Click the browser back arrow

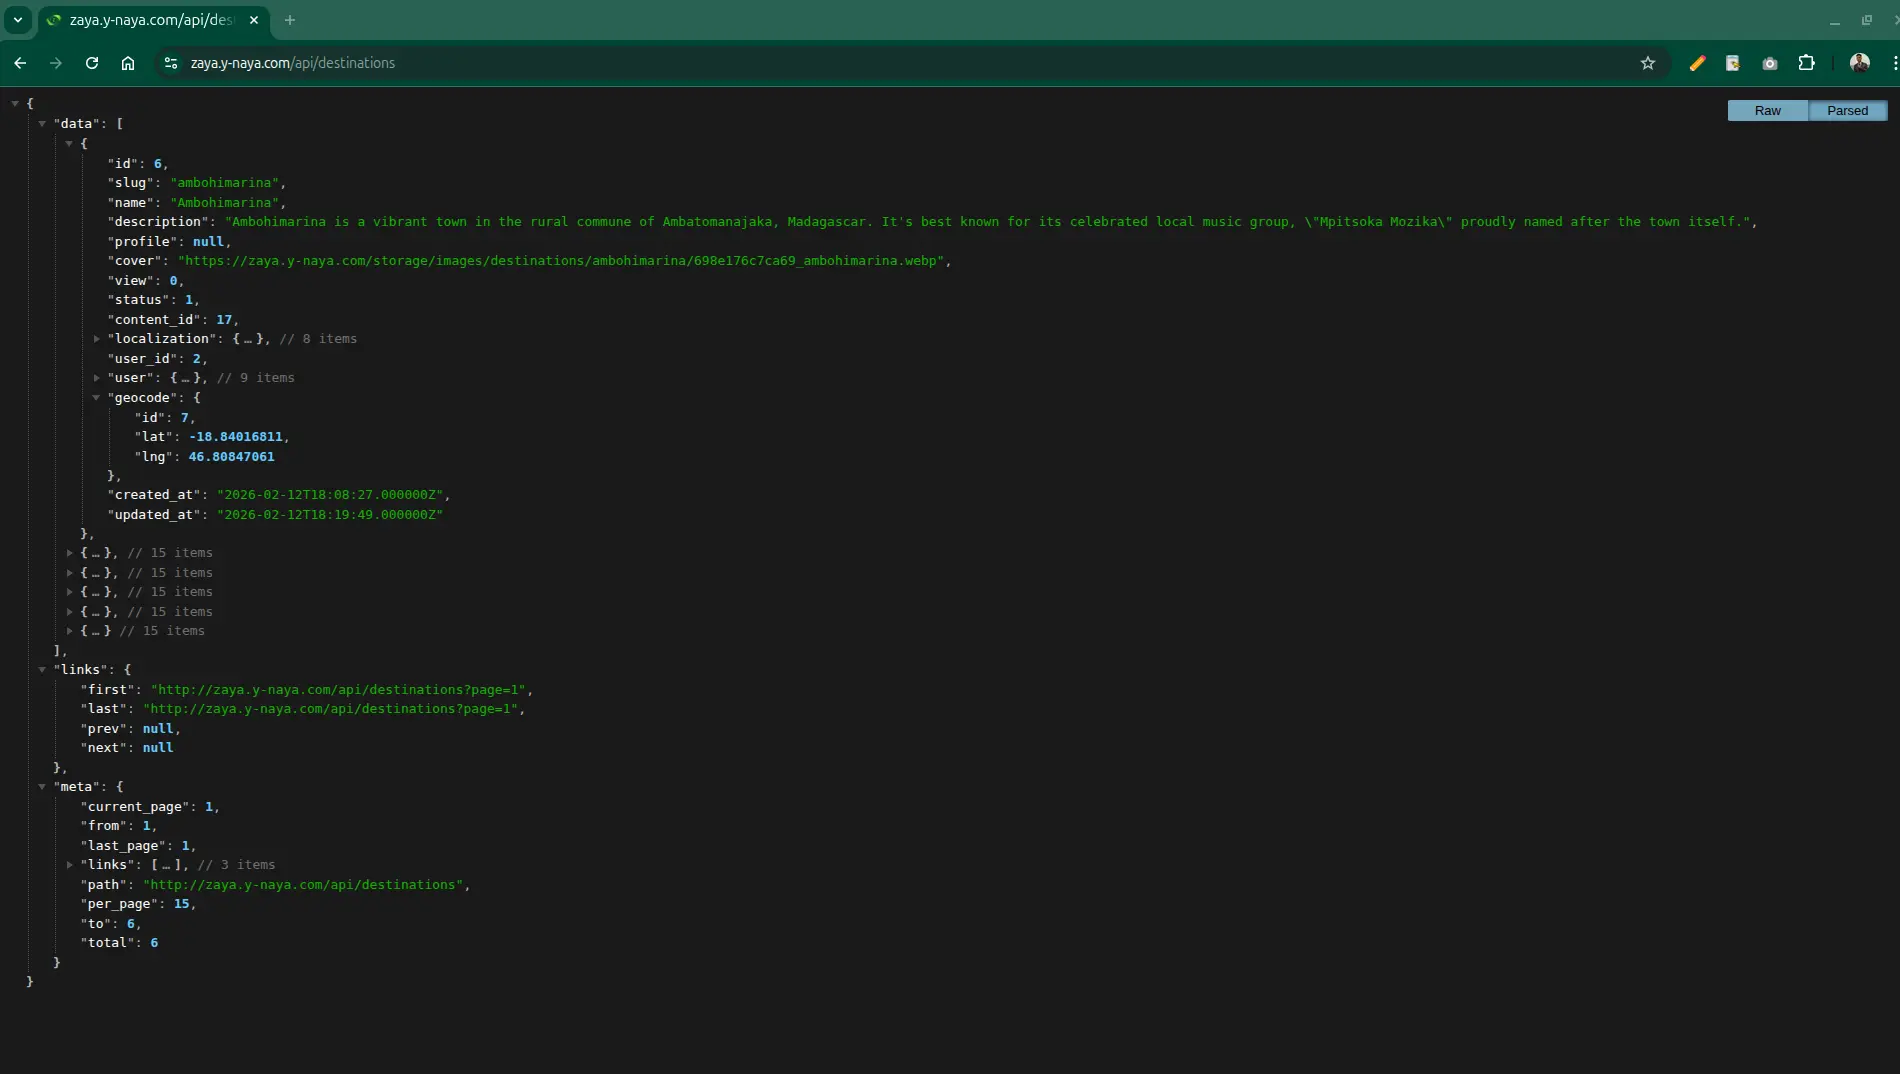click(20, 63)
